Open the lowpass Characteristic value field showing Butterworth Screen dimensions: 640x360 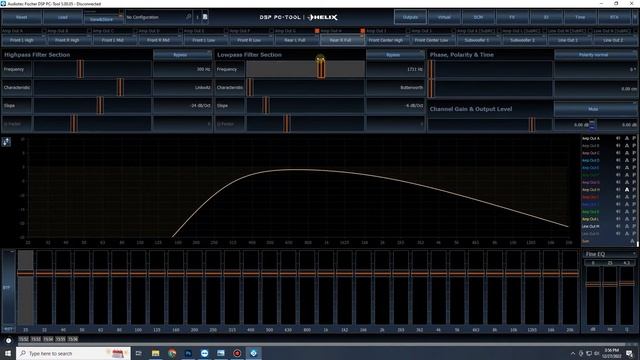[x=395, y=88]
